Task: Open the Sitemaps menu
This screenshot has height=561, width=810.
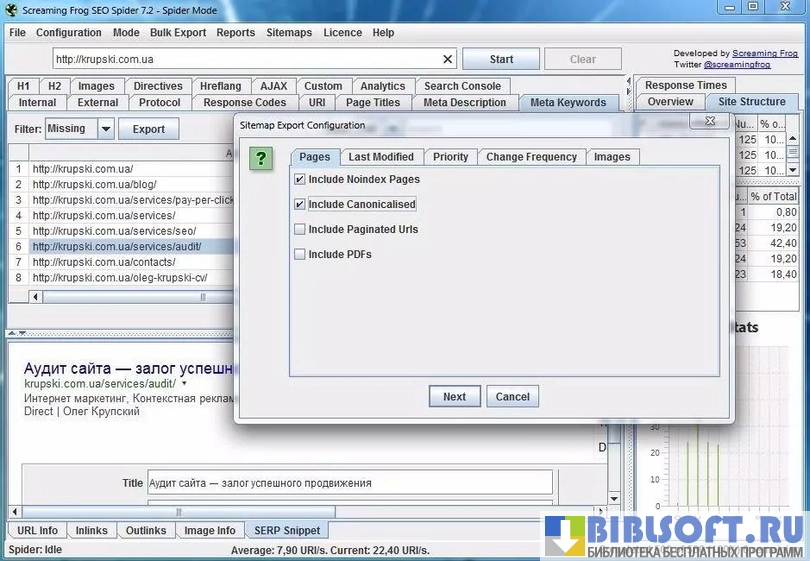Action: (289, 32)
